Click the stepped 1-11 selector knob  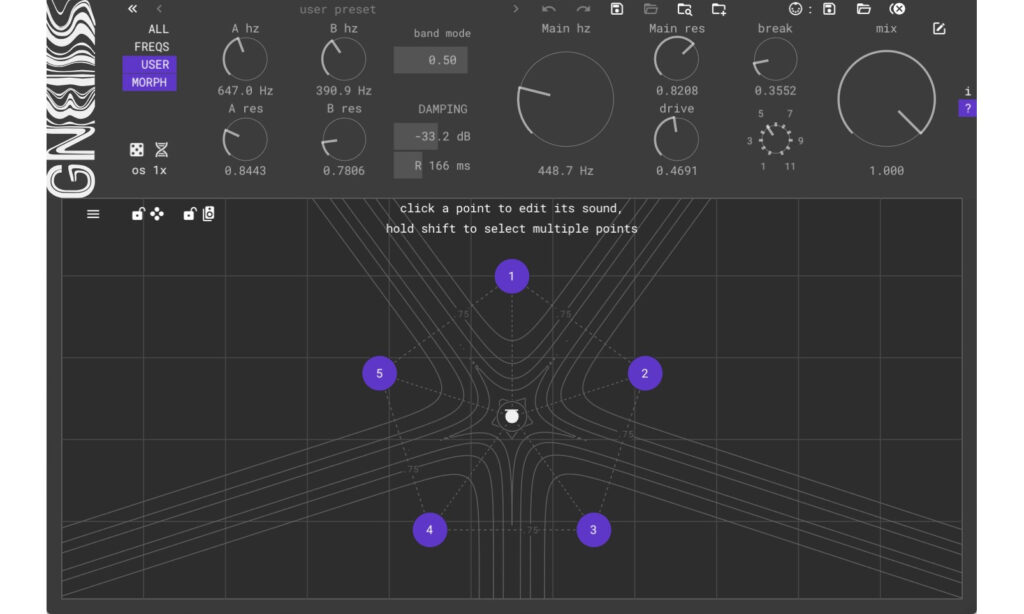(x=775, y=139)
